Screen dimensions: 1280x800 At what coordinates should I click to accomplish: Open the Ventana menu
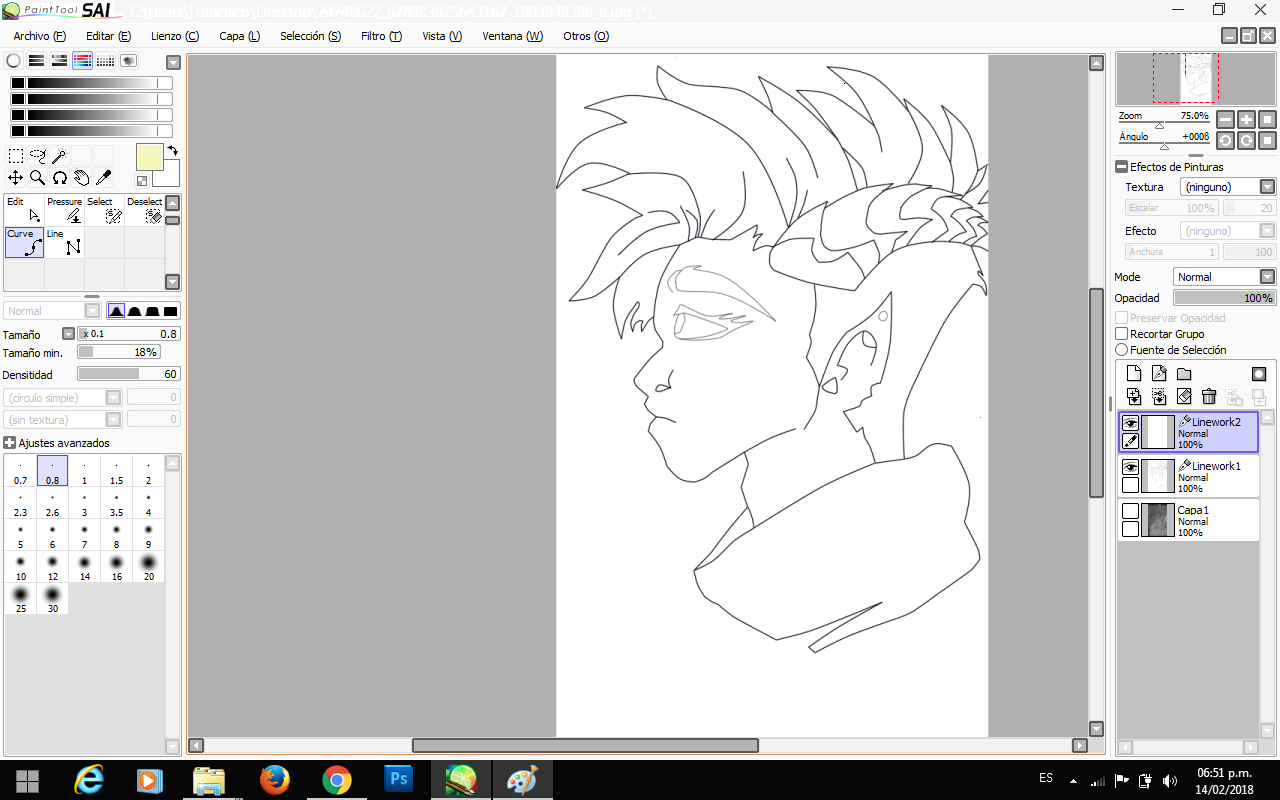[513, 36]
